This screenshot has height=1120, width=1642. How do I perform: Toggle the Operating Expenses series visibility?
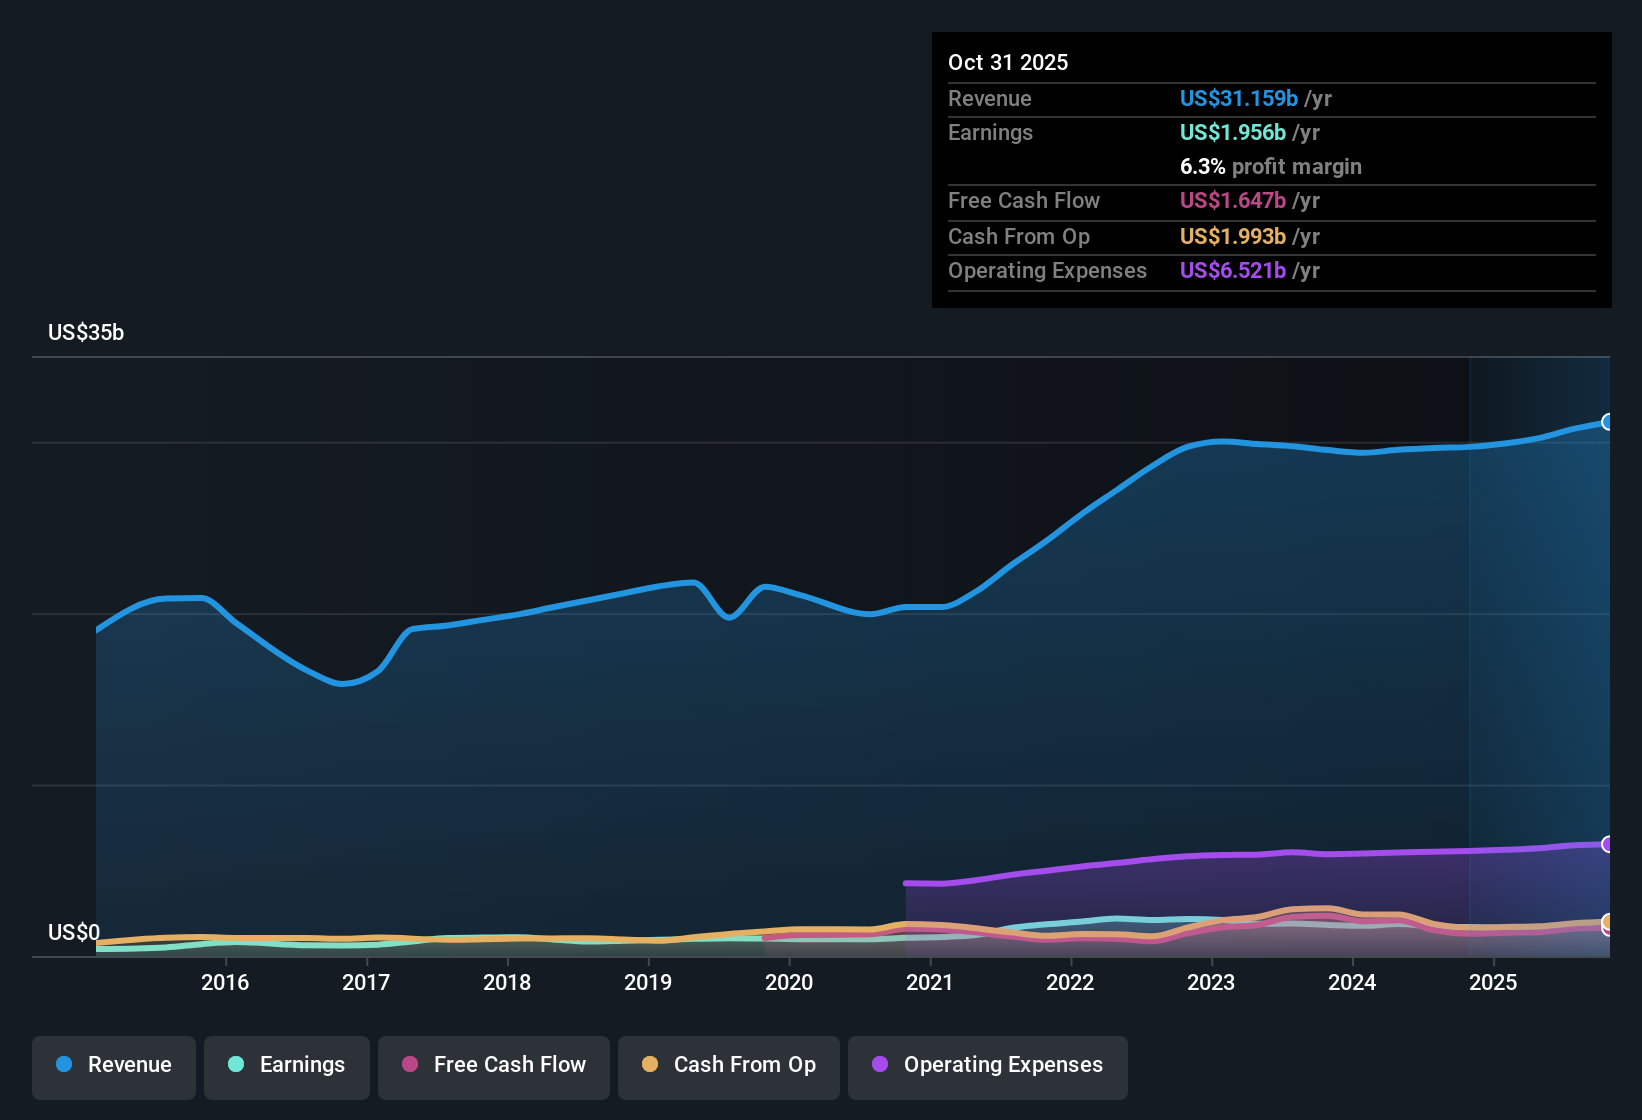pos(987,1065)
